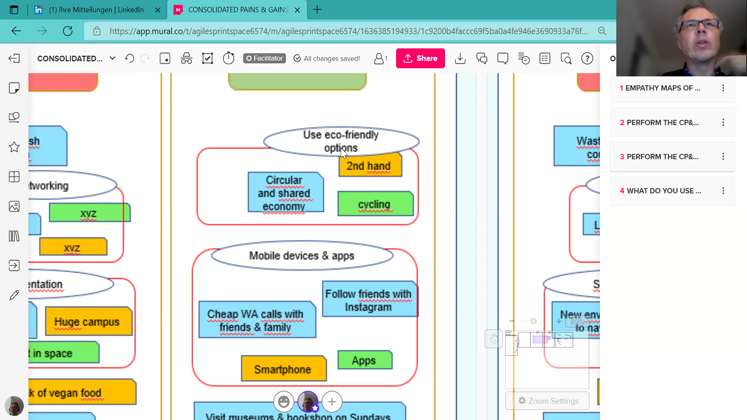Screen dimensions: 747x420
Task: Click the undo arrow icon
Action: pos(129,59)
